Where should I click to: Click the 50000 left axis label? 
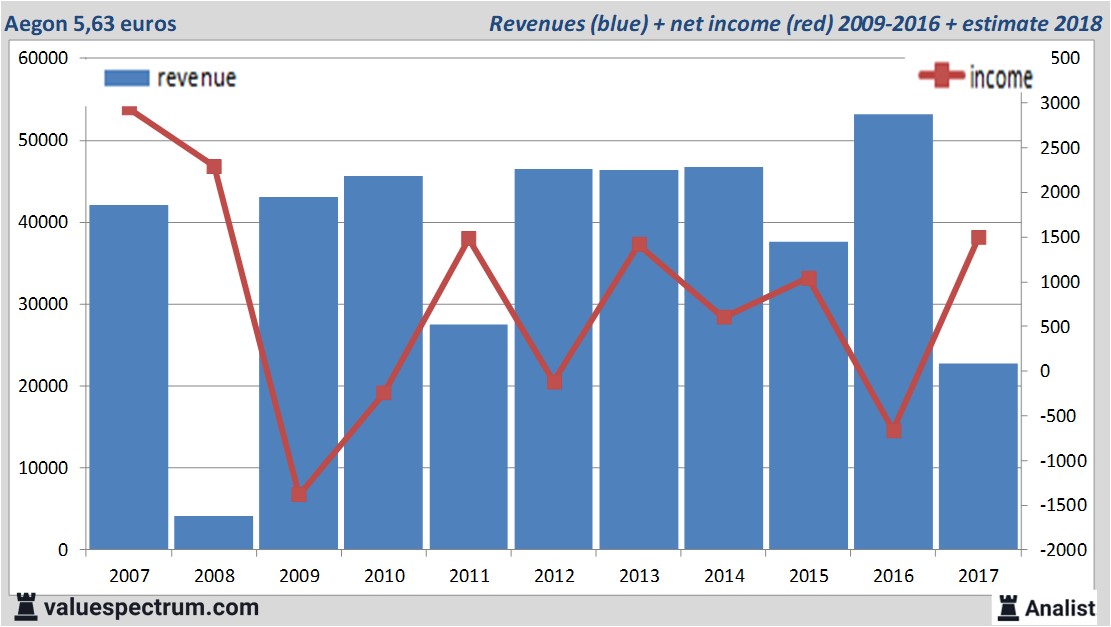(x=43, y=140)
